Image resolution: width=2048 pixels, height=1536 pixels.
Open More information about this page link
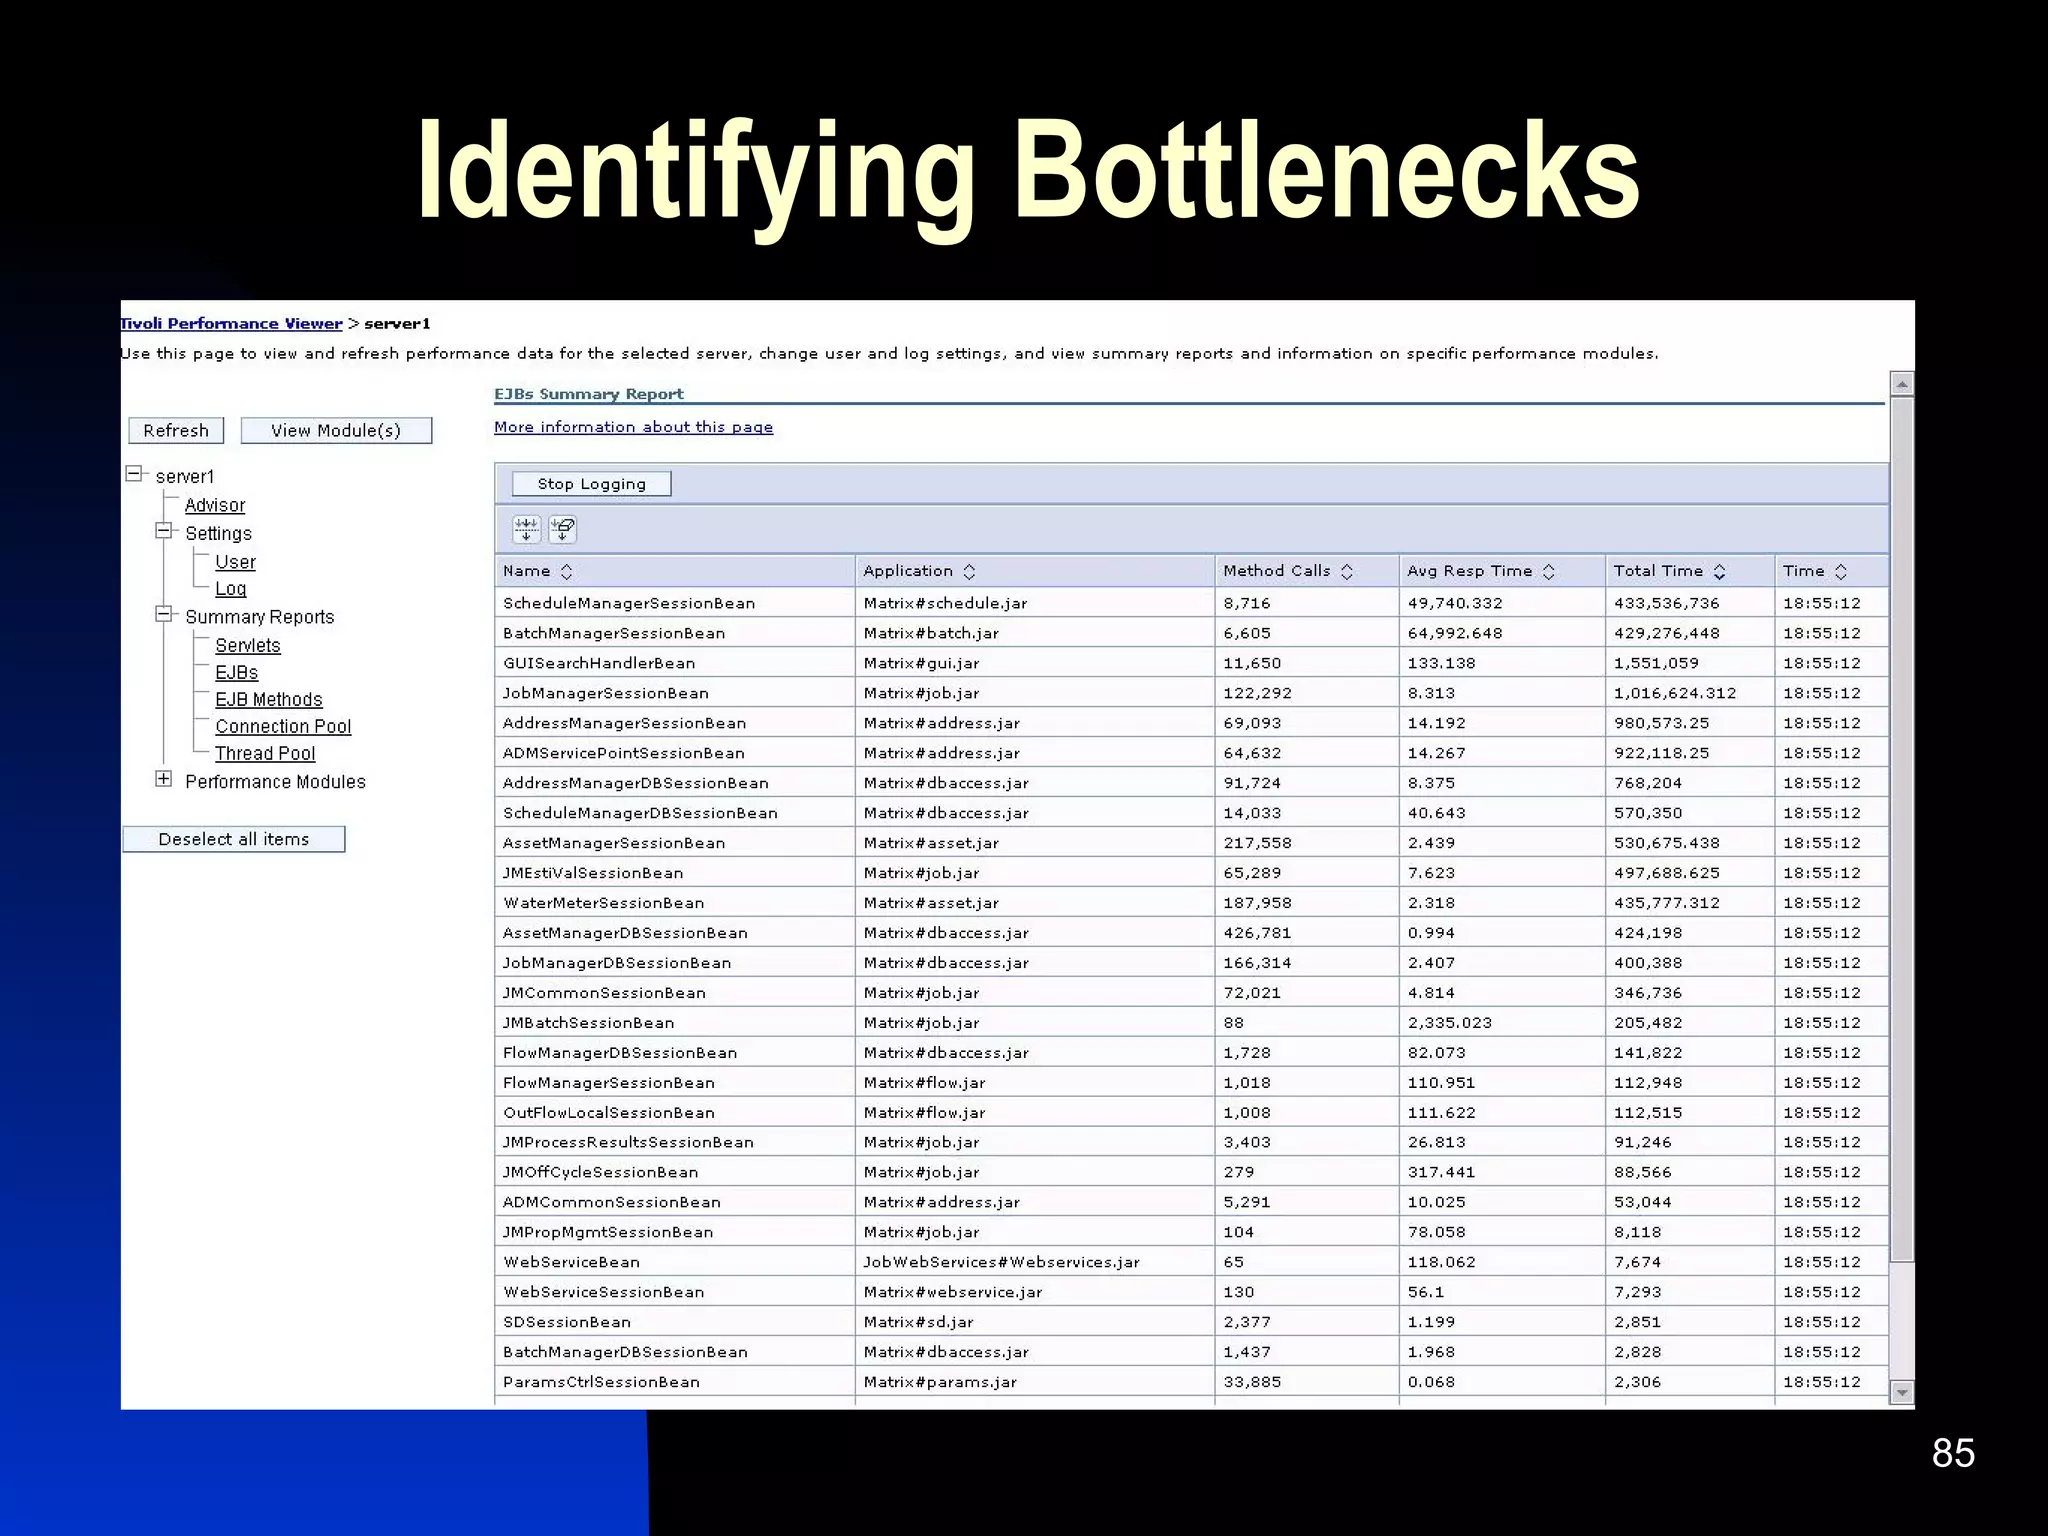[633, 427]
